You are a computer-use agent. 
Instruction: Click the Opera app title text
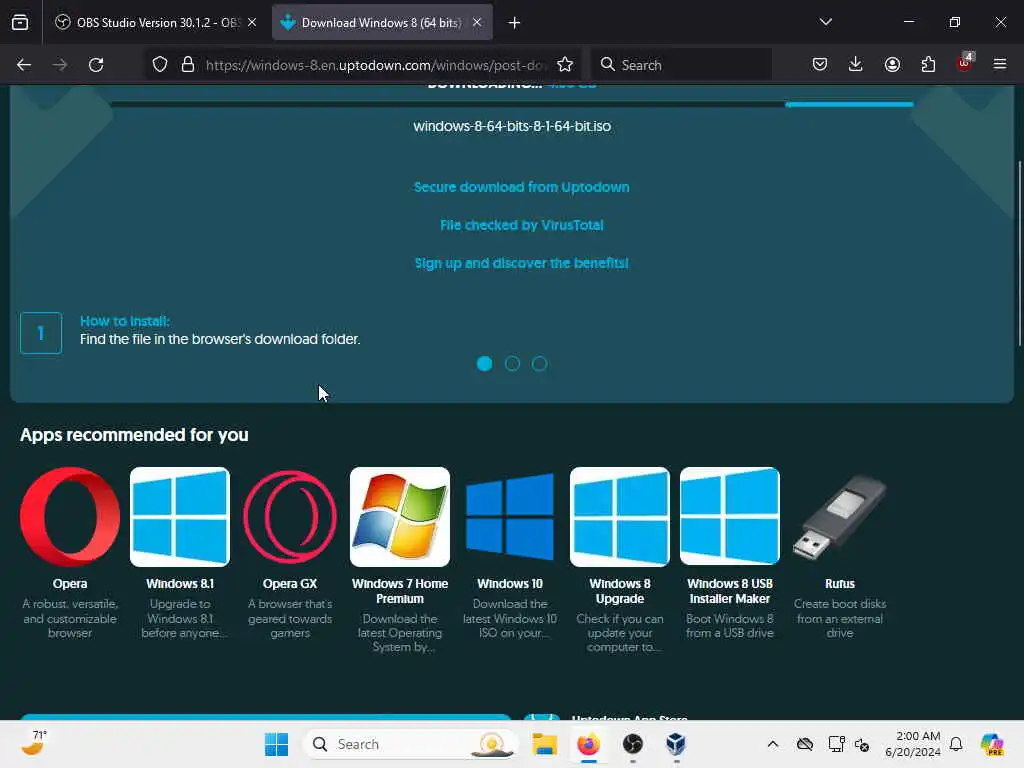click(x=70, y=584)
